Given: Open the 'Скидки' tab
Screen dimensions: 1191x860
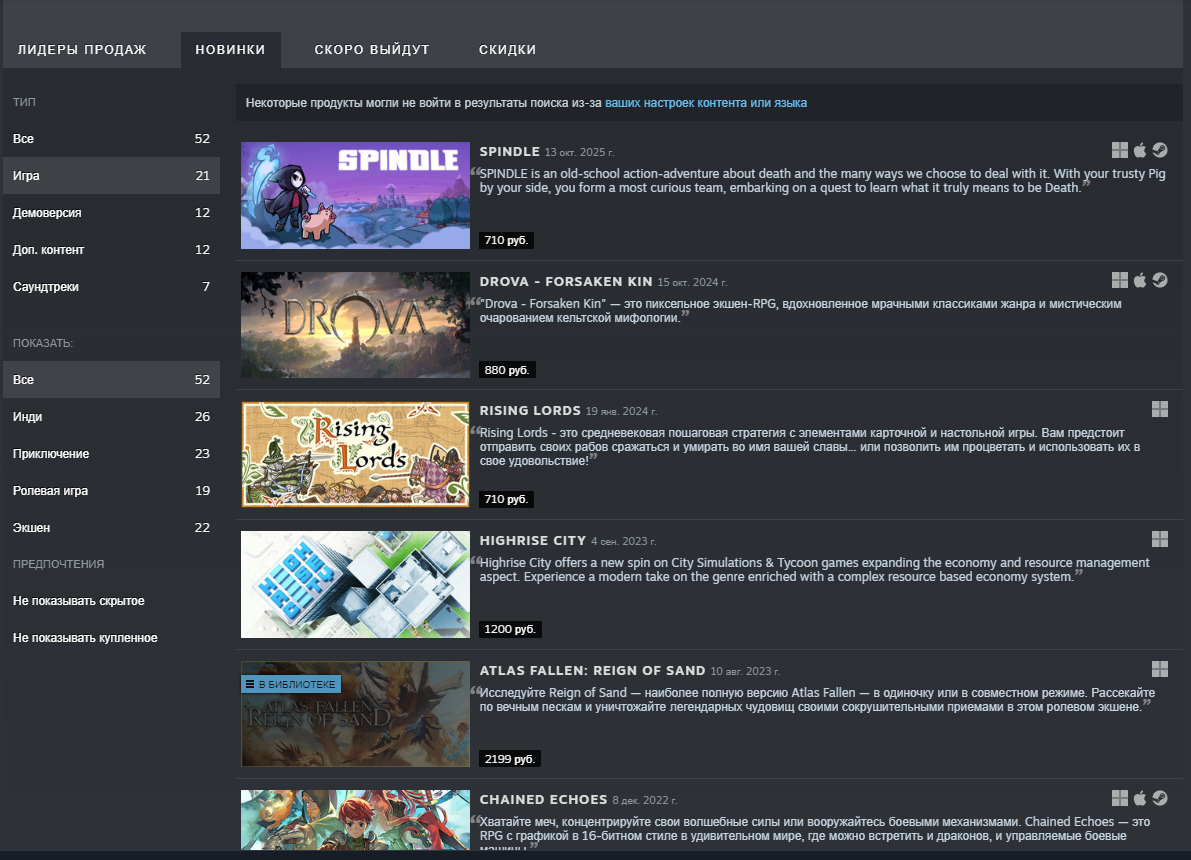Looking at the screenshot, I should click(x=507, y=50).
